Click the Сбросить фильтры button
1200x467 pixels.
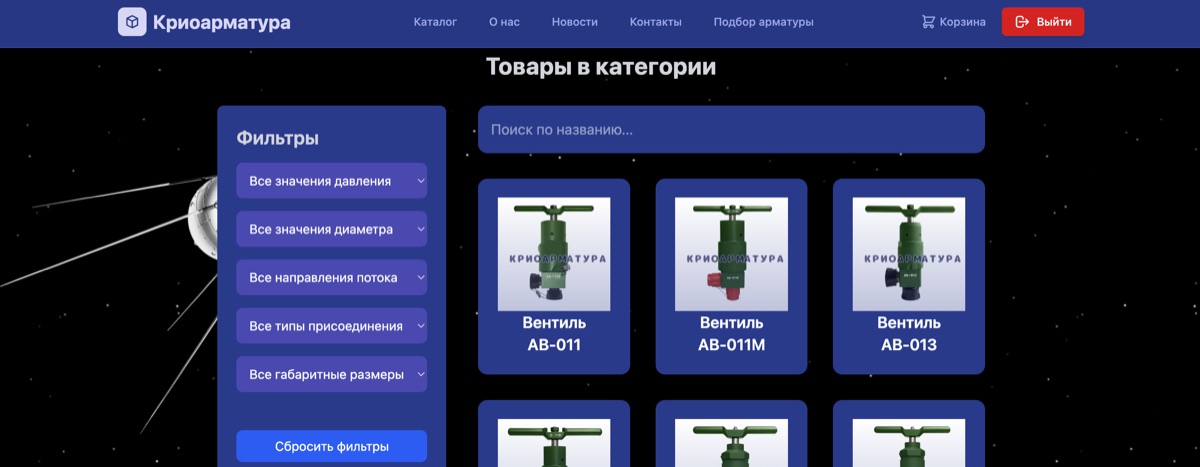point(332,446)
